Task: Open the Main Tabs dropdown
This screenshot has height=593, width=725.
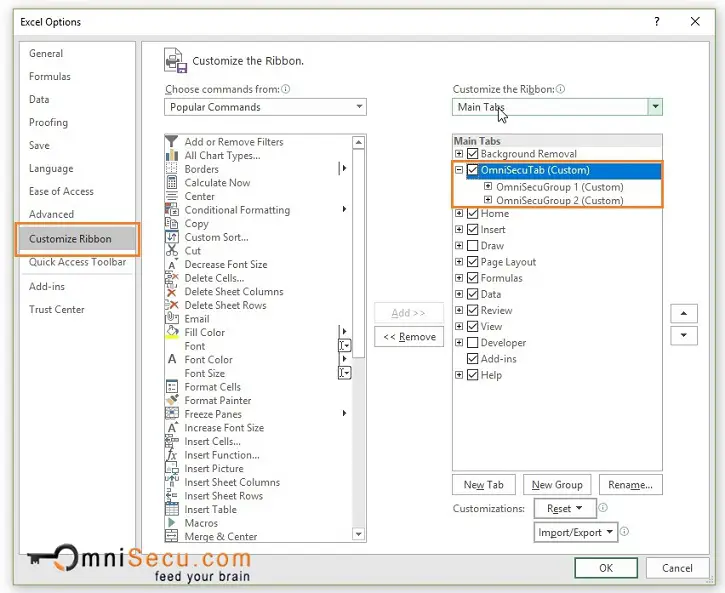Action: (x=557, y=107)
